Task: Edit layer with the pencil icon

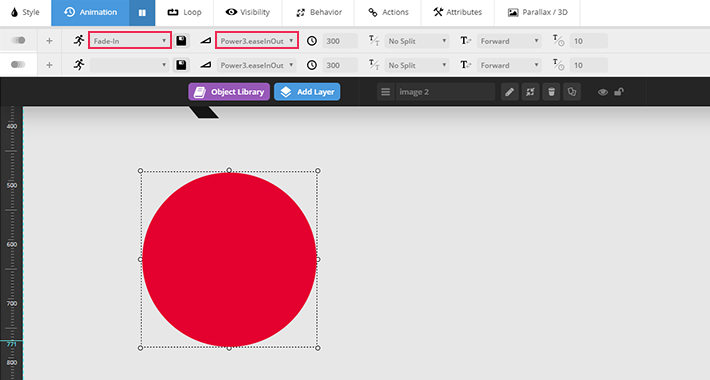Action: tap(509, 92)
